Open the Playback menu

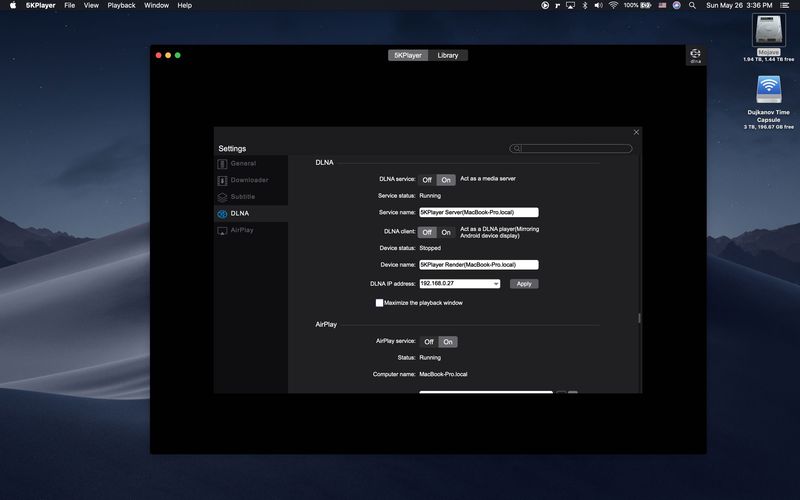point(121,5)
